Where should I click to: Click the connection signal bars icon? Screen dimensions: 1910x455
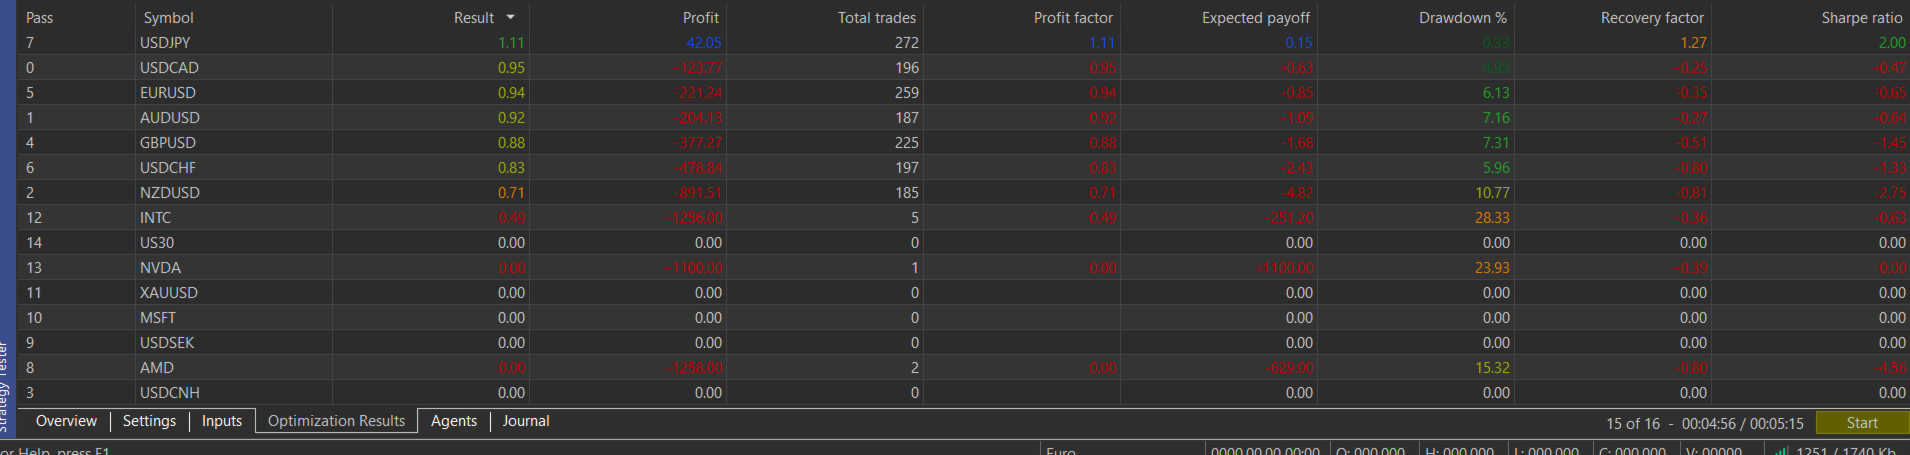(x=1781, y=451)
